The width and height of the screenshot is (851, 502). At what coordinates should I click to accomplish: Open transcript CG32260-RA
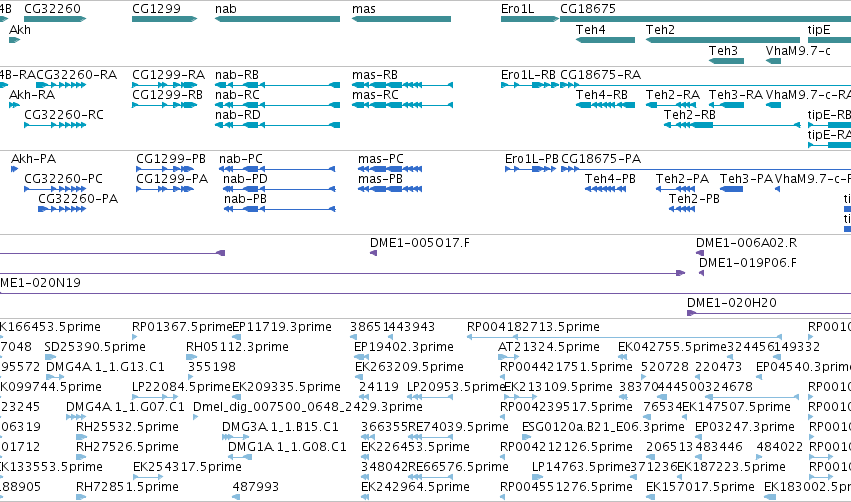point(77,75)
